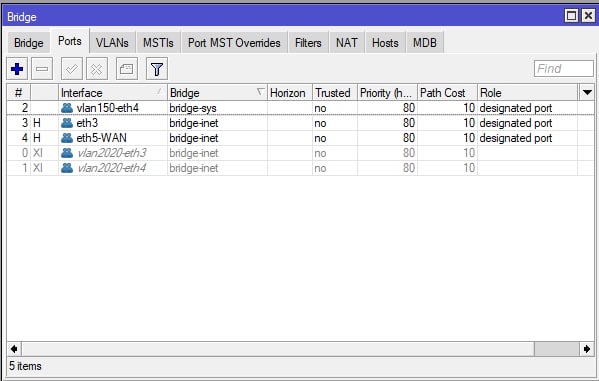
Task: Open the MSTIs tab
Action: 158,42
